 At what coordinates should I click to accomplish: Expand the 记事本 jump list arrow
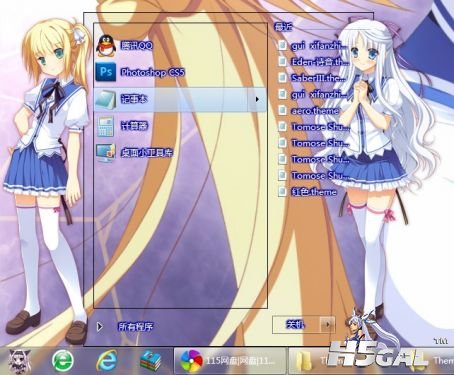coord(257,99)
